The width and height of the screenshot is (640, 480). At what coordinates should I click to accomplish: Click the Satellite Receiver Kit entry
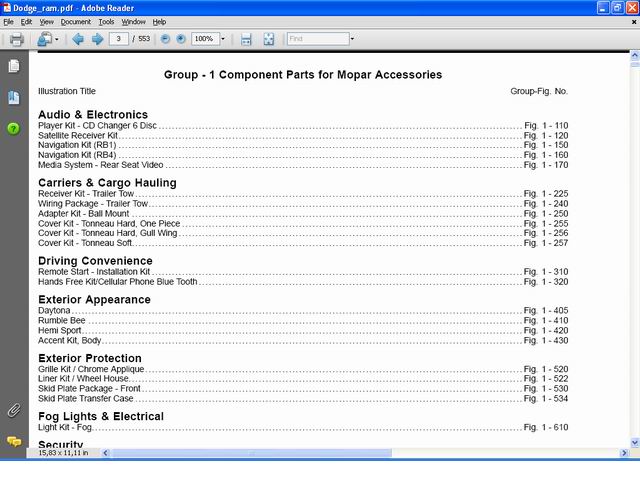pos(78,136)
